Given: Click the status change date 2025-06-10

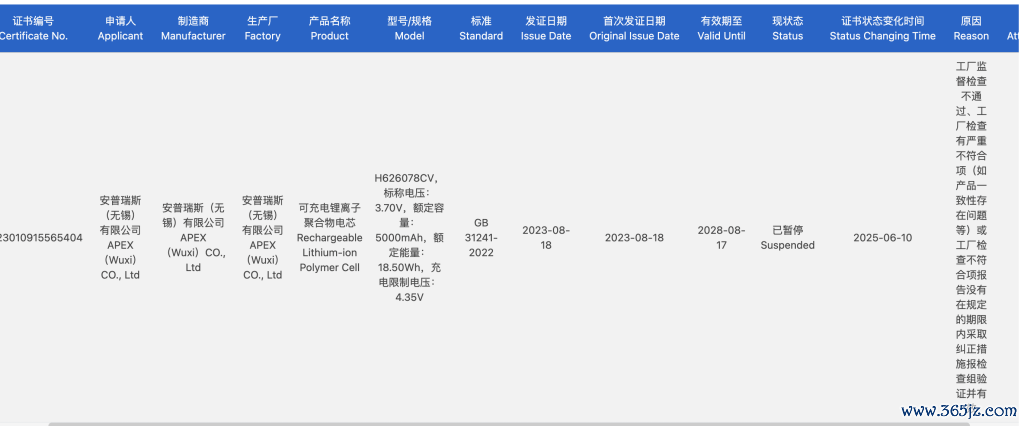Looking at the screenshot, I should coord(883,238).
